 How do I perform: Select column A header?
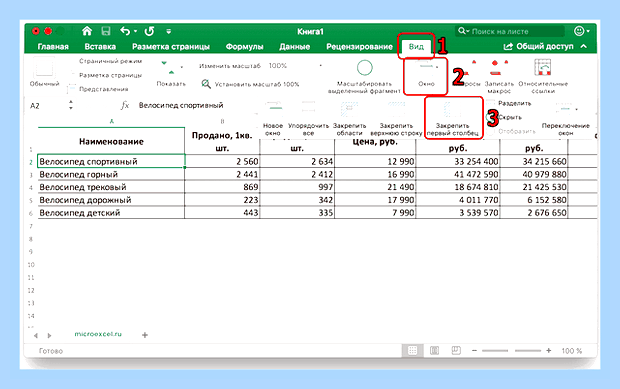[x=112, y=122]
